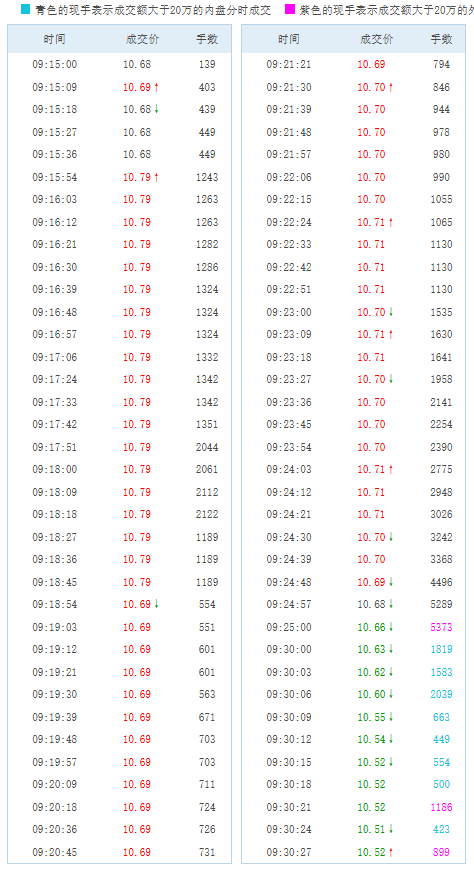
Task: Select the cyan volume 1819 at 09:30:00
Action: click(x=441, y=649)
